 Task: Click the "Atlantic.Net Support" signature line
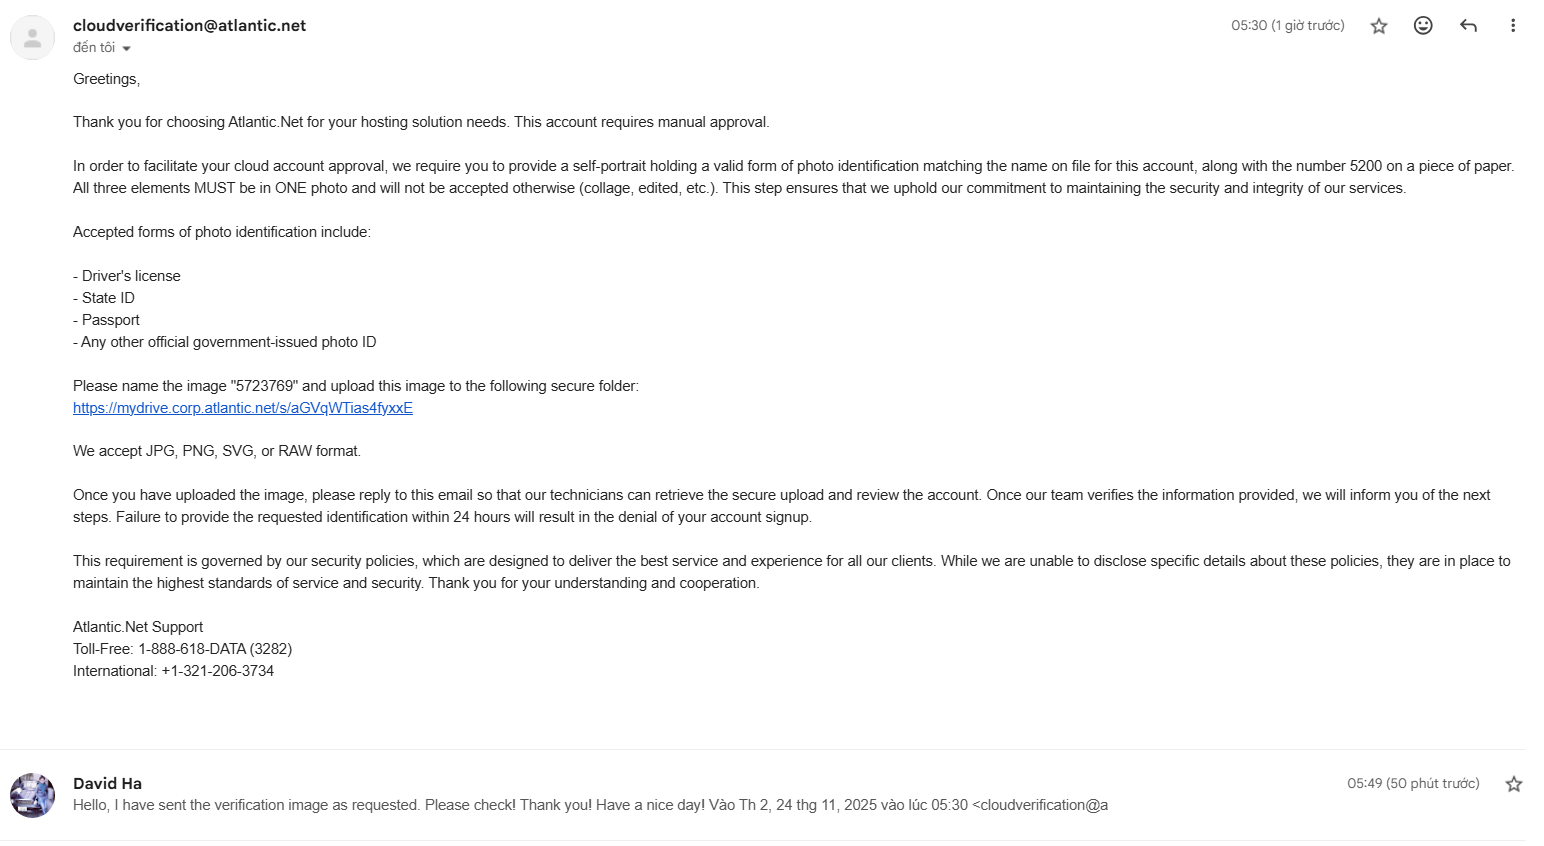point(138,627)
